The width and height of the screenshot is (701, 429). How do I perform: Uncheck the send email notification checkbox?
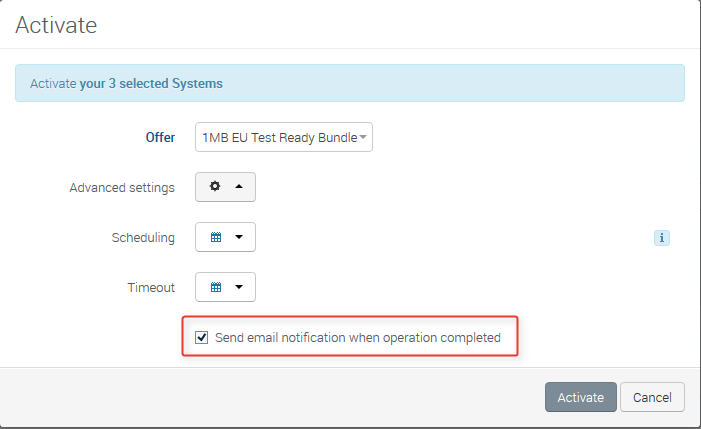coord(202,338)
